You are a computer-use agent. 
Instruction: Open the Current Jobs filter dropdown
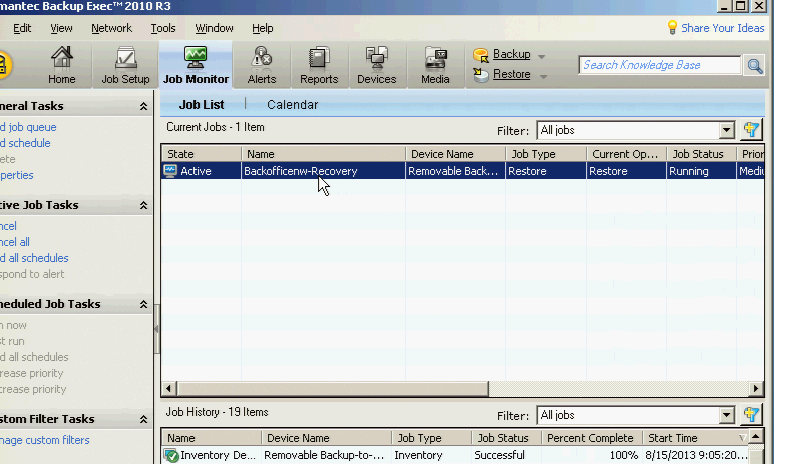(726, 130)
